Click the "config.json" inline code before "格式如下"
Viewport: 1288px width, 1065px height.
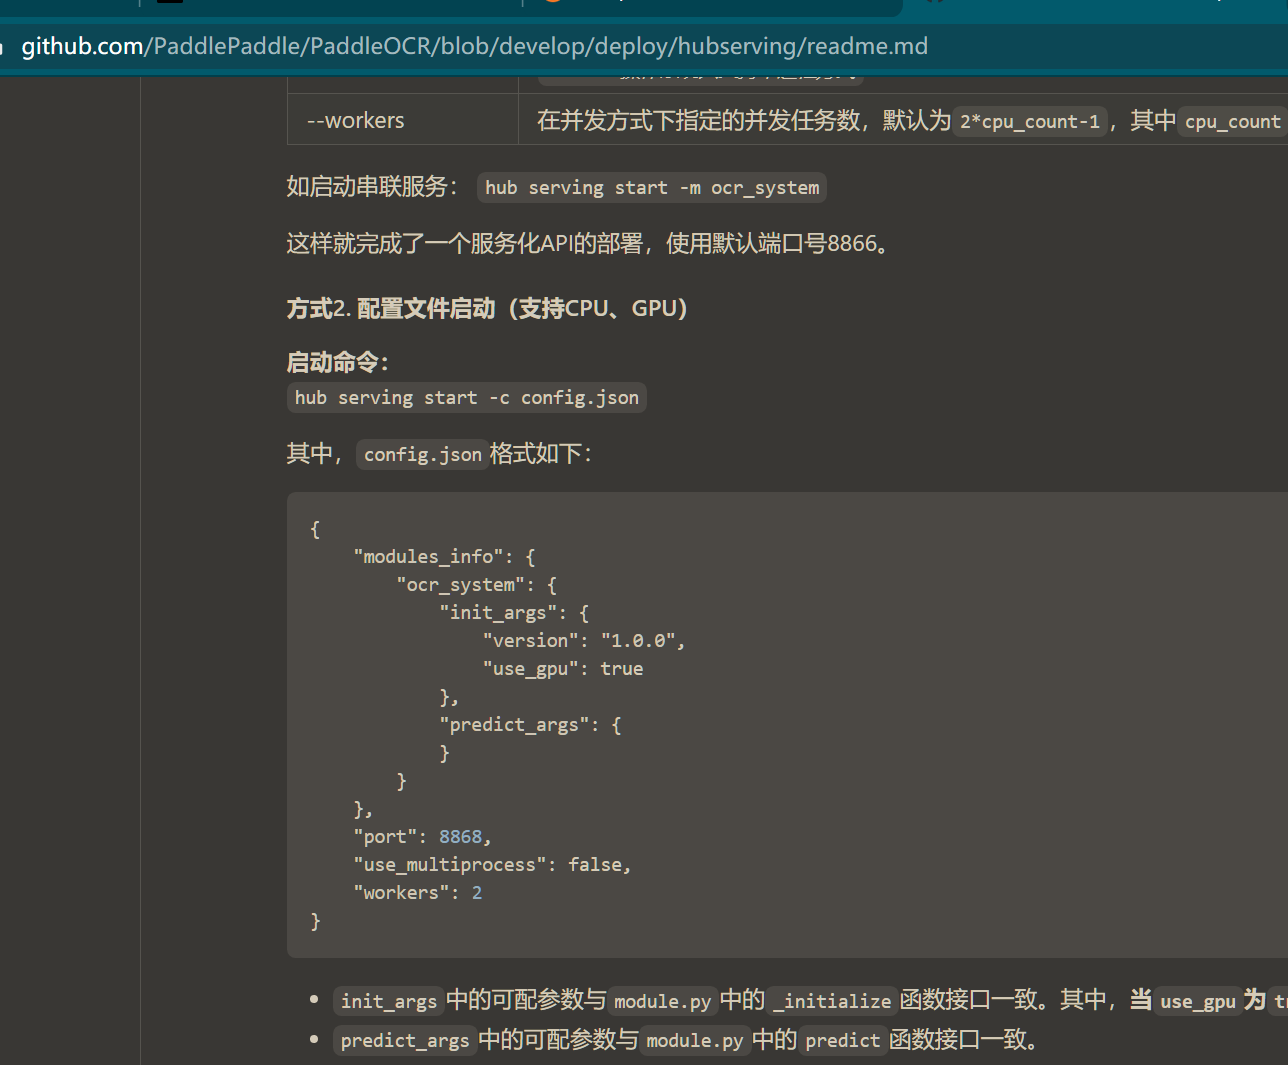coord(422,454)
